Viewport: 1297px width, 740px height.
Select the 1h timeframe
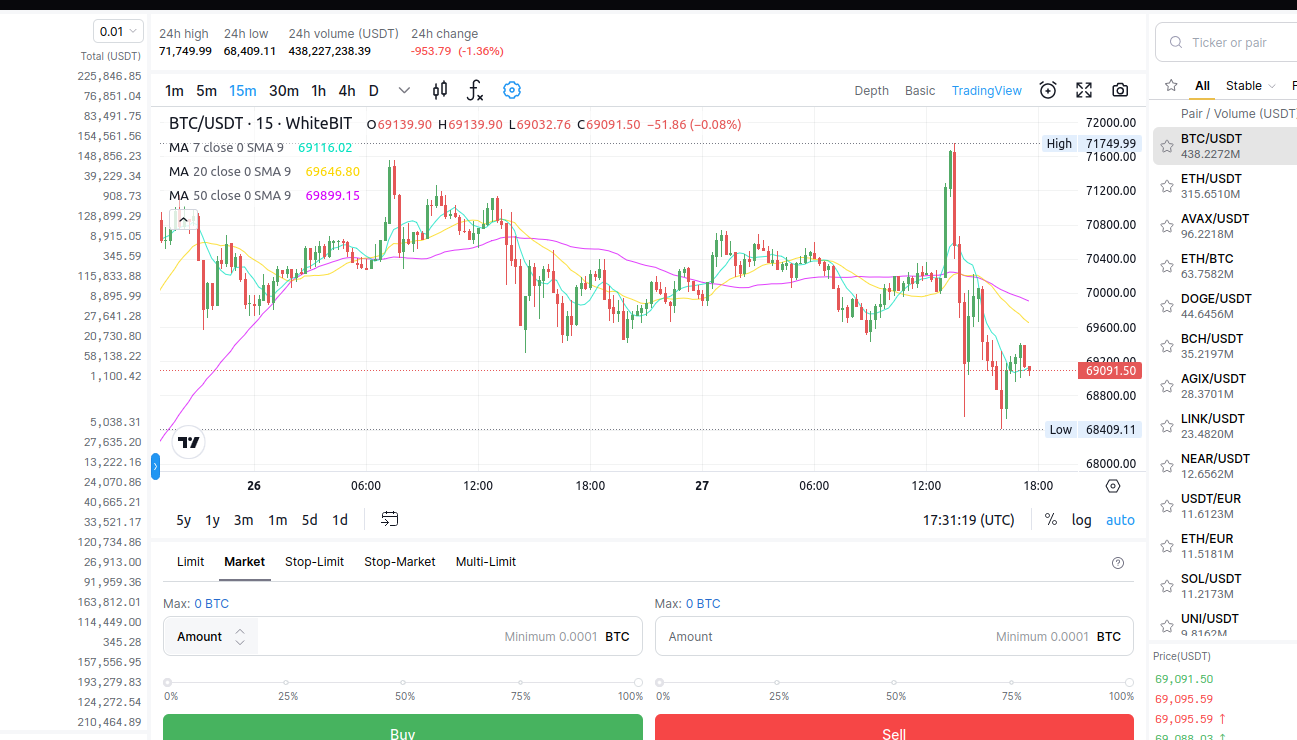tap(318, 90)
